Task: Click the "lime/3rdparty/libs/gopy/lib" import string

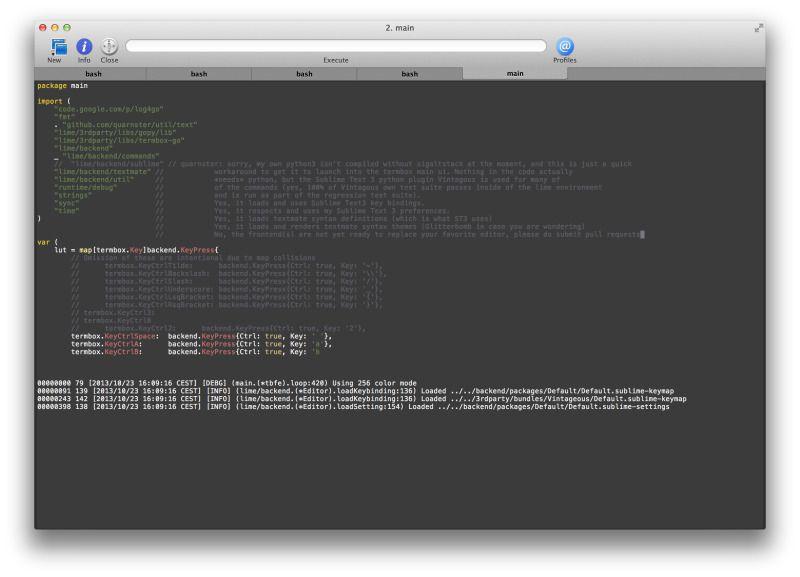Action: pos(115,133)
